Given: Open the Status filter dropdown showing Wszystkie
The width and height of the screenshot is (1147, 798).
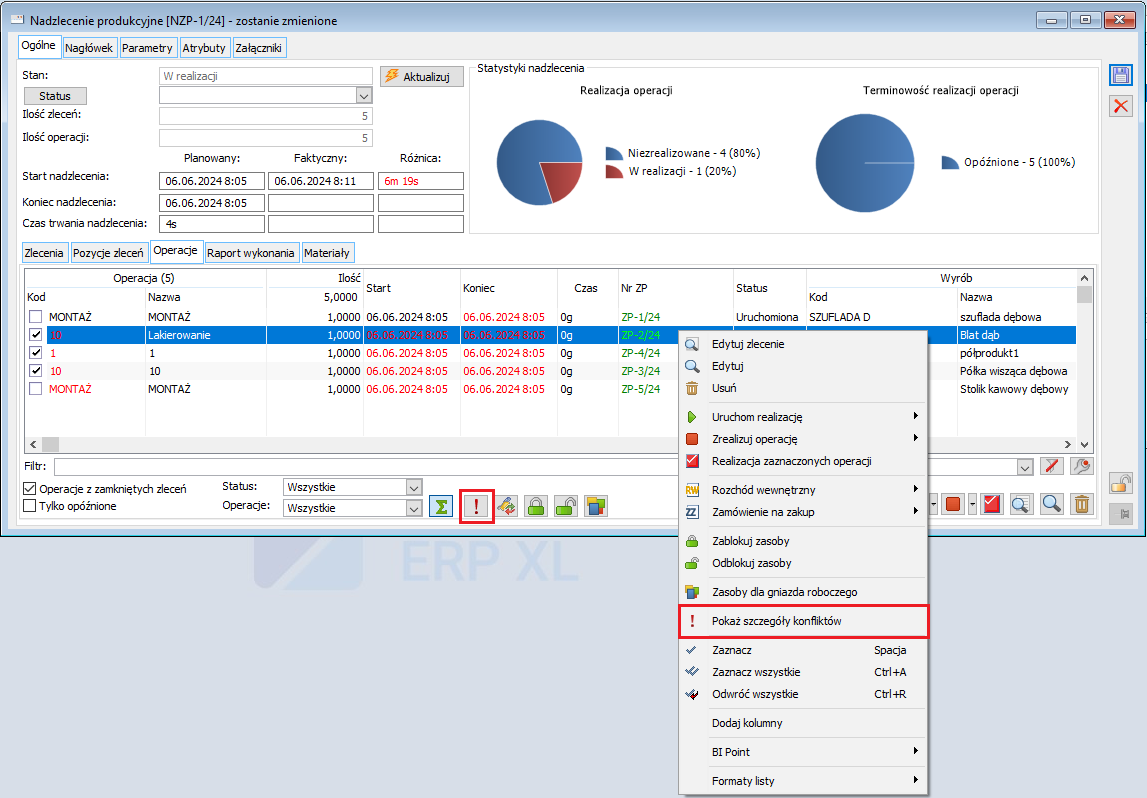Looking at the screenshot, I should click(414, 487).
